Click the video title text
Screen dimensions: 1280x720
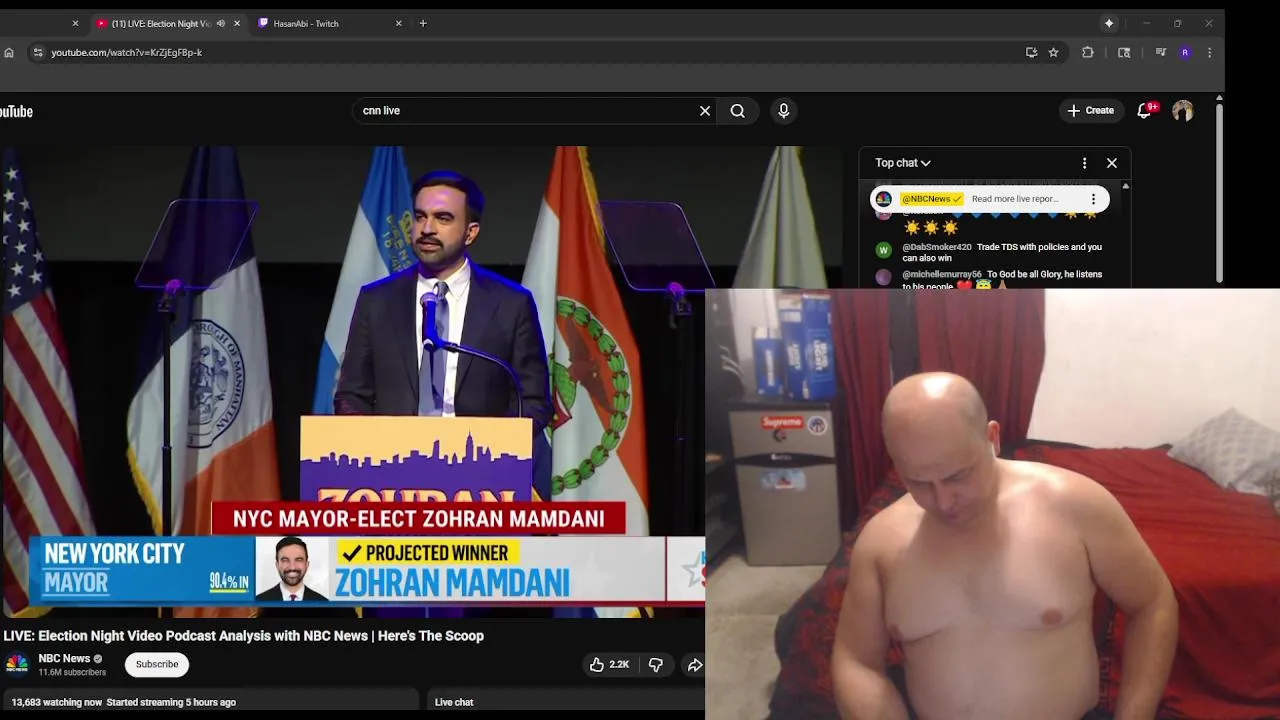pos(243,636)
